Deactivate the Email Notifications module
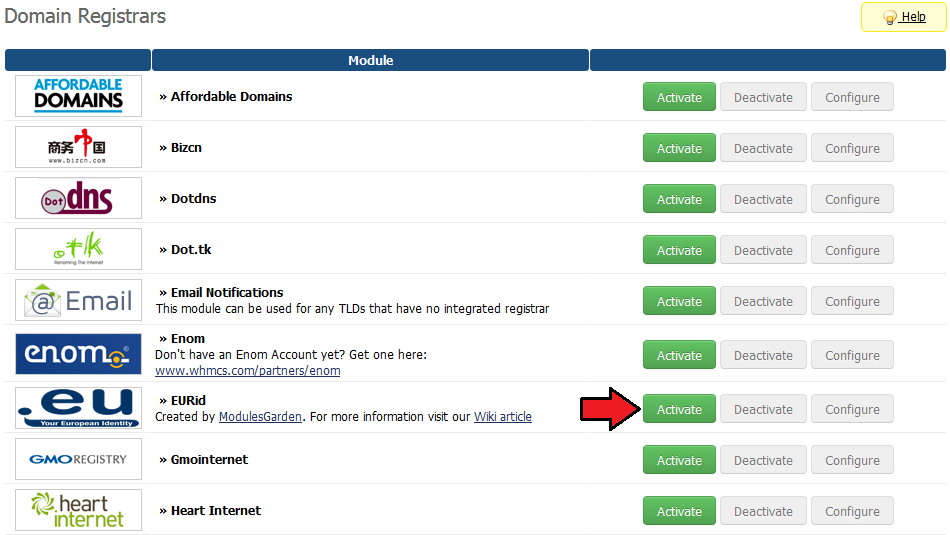Image resolution: width=950 pixels, height=535 pixels. (x=763, y=301)
